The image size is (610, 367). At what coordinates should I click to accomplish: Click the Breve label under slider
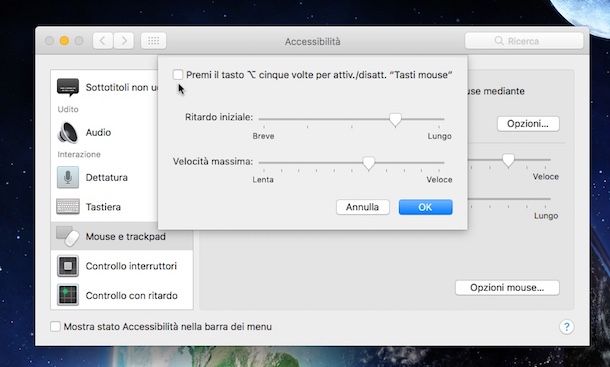(x=263, y=136)
